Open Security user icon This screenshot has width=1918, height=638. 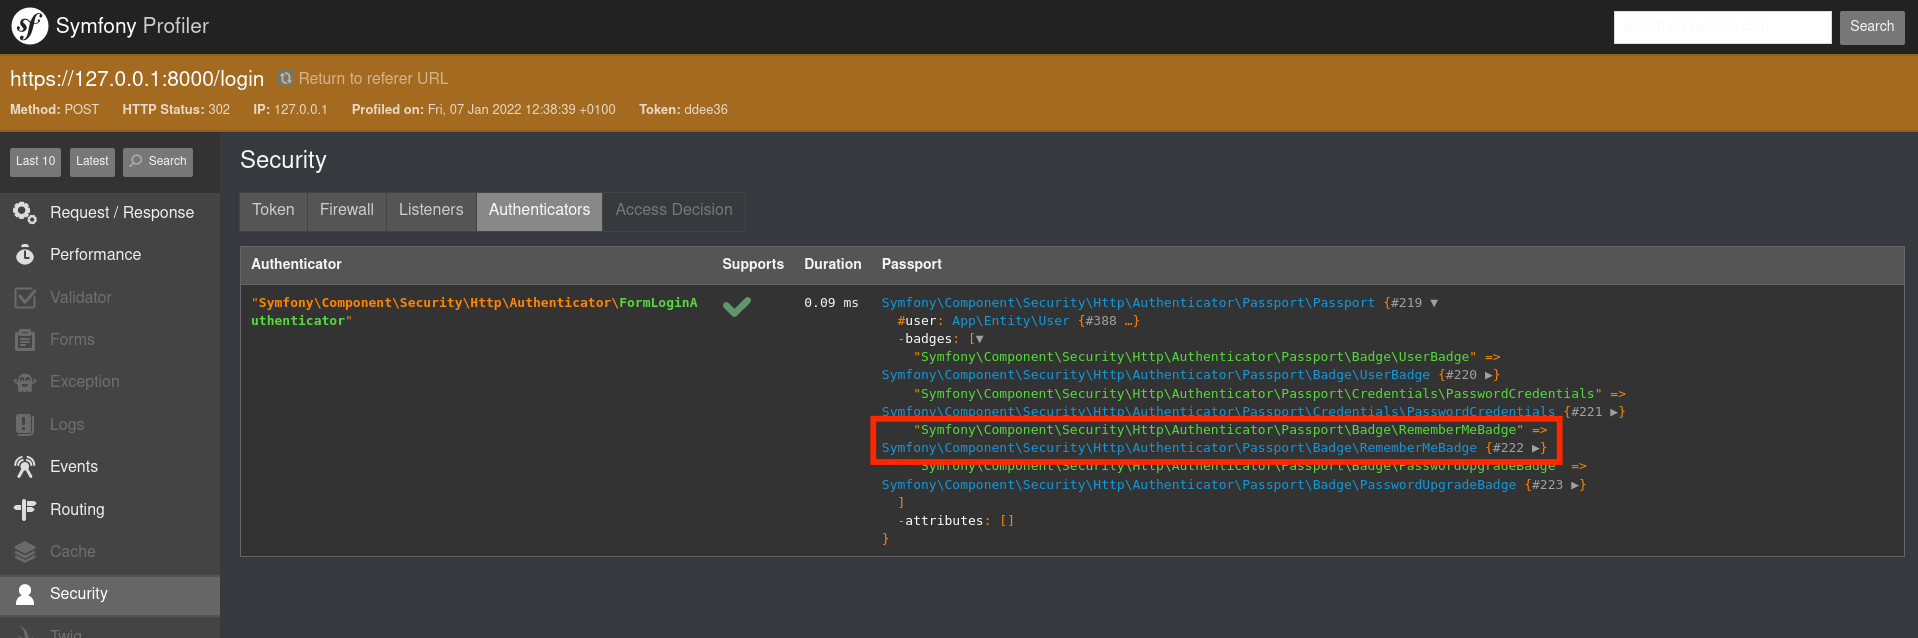click(x=25, y=594)
